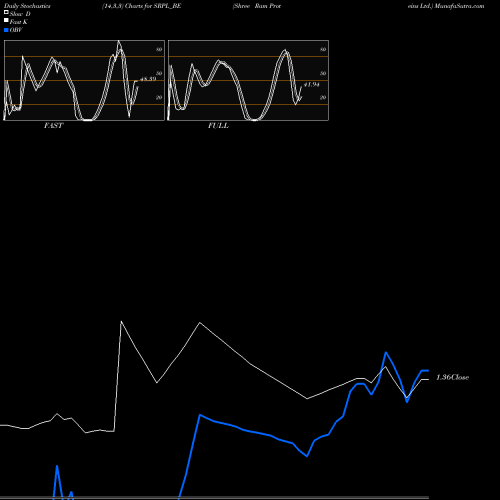Click the Daily Stochastics title text

coord(27,6)
